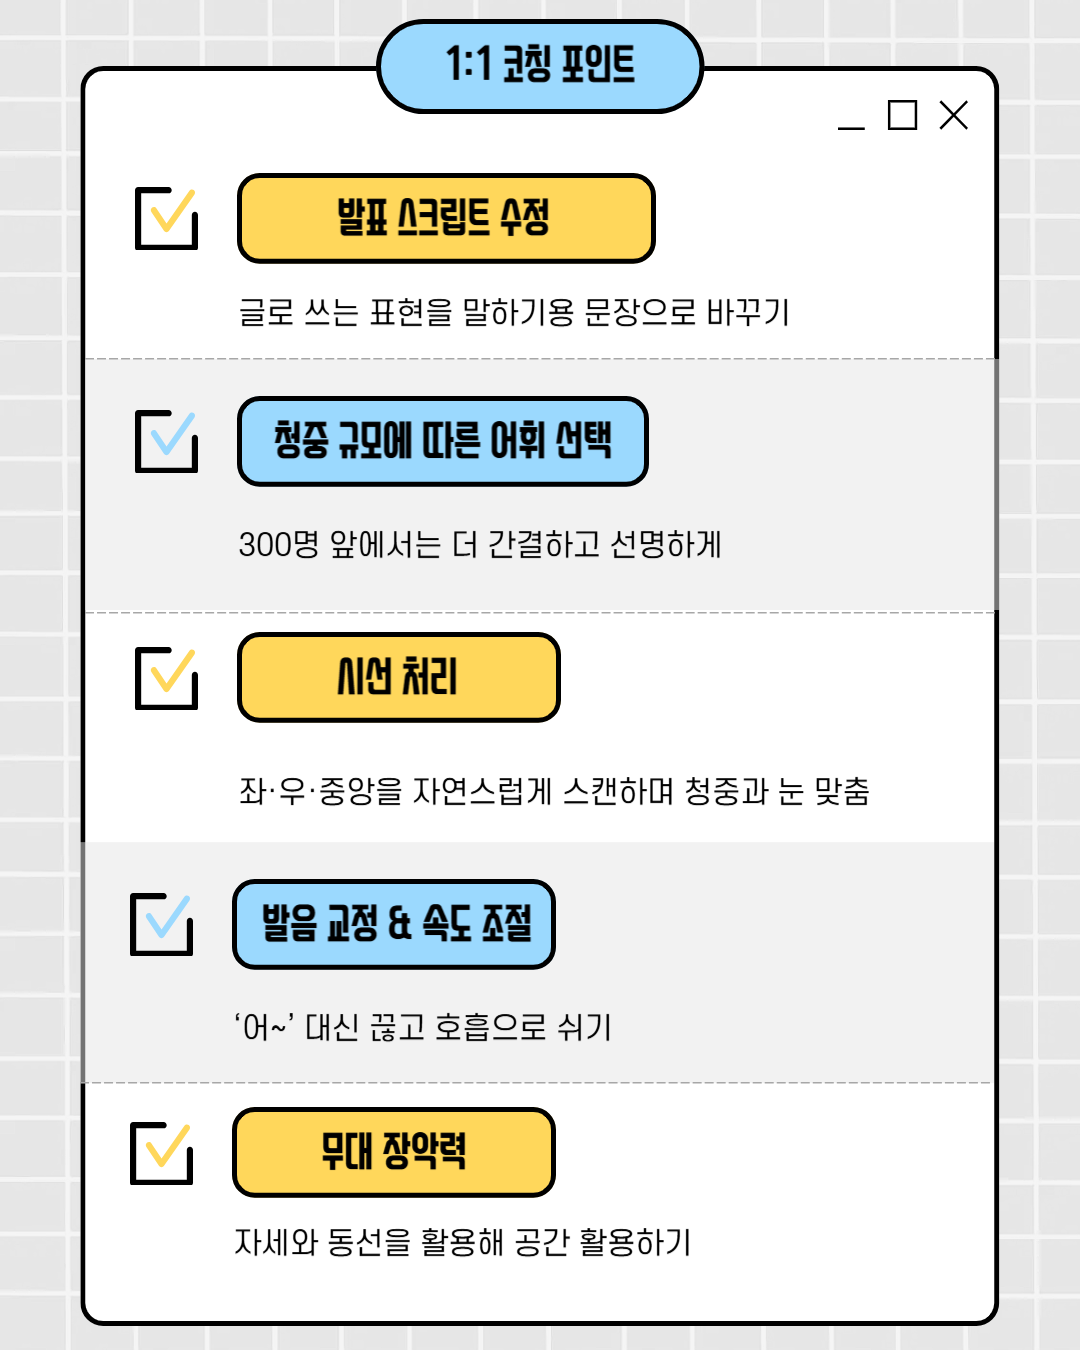Click the text '어~' 대신 끊고 호흡으로 쉬기
Viewport: 1080px width, 1350px height.
click(x=422, y=1027)
